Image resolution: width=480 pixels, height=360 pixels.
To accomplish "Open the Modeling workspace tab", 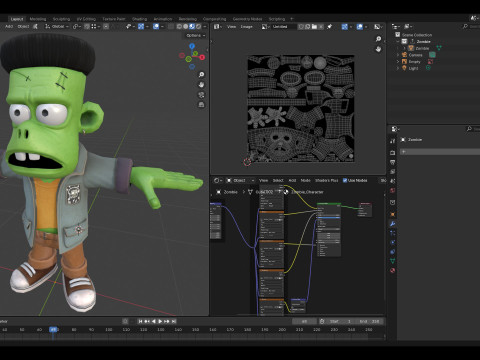I will (x=38, y=19).
